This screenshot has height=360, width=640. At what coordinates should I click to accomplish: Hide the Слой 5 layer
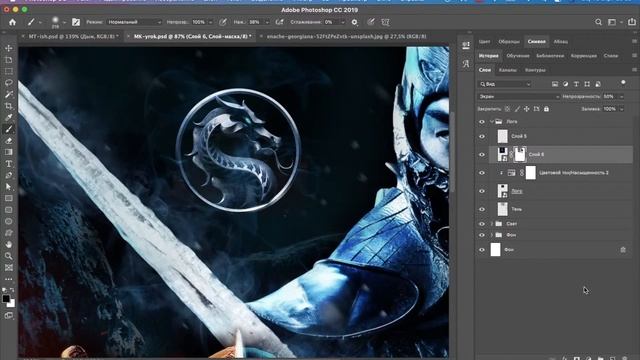click(482, 136)
